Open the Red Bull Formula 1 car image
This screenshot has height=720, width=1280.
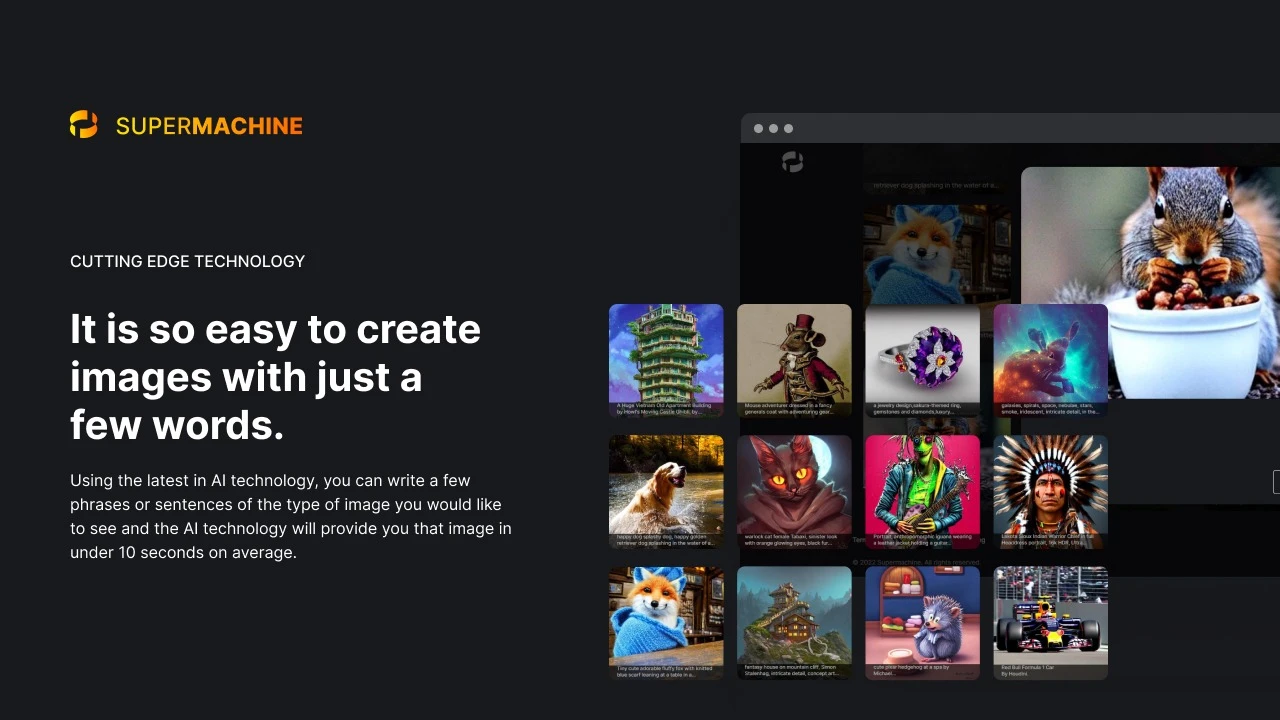(1050, 623)
